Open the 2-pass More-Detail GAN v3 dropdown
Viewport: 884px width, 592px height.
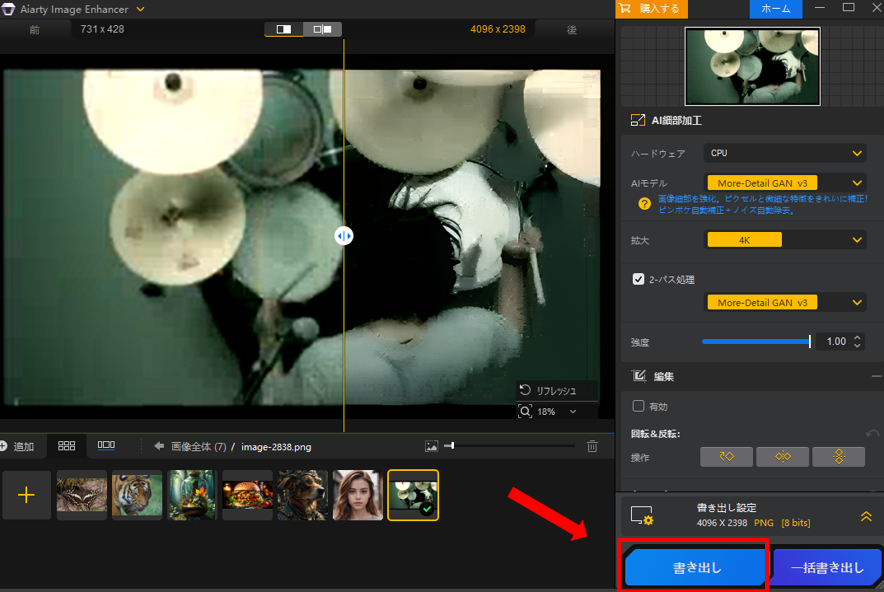[784, 303]
